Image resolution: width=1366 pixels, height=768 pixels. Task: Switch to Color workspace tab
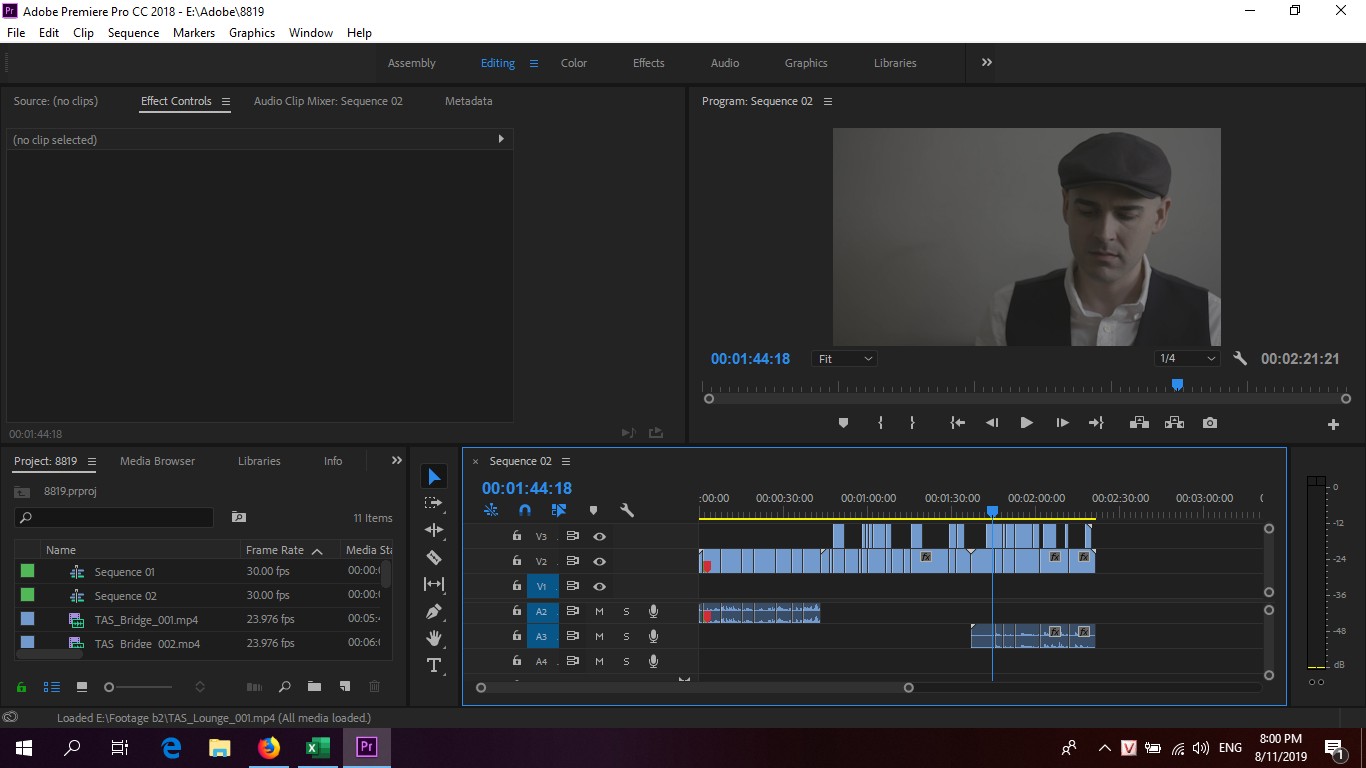pyautogui.click(x=574, y=63)
